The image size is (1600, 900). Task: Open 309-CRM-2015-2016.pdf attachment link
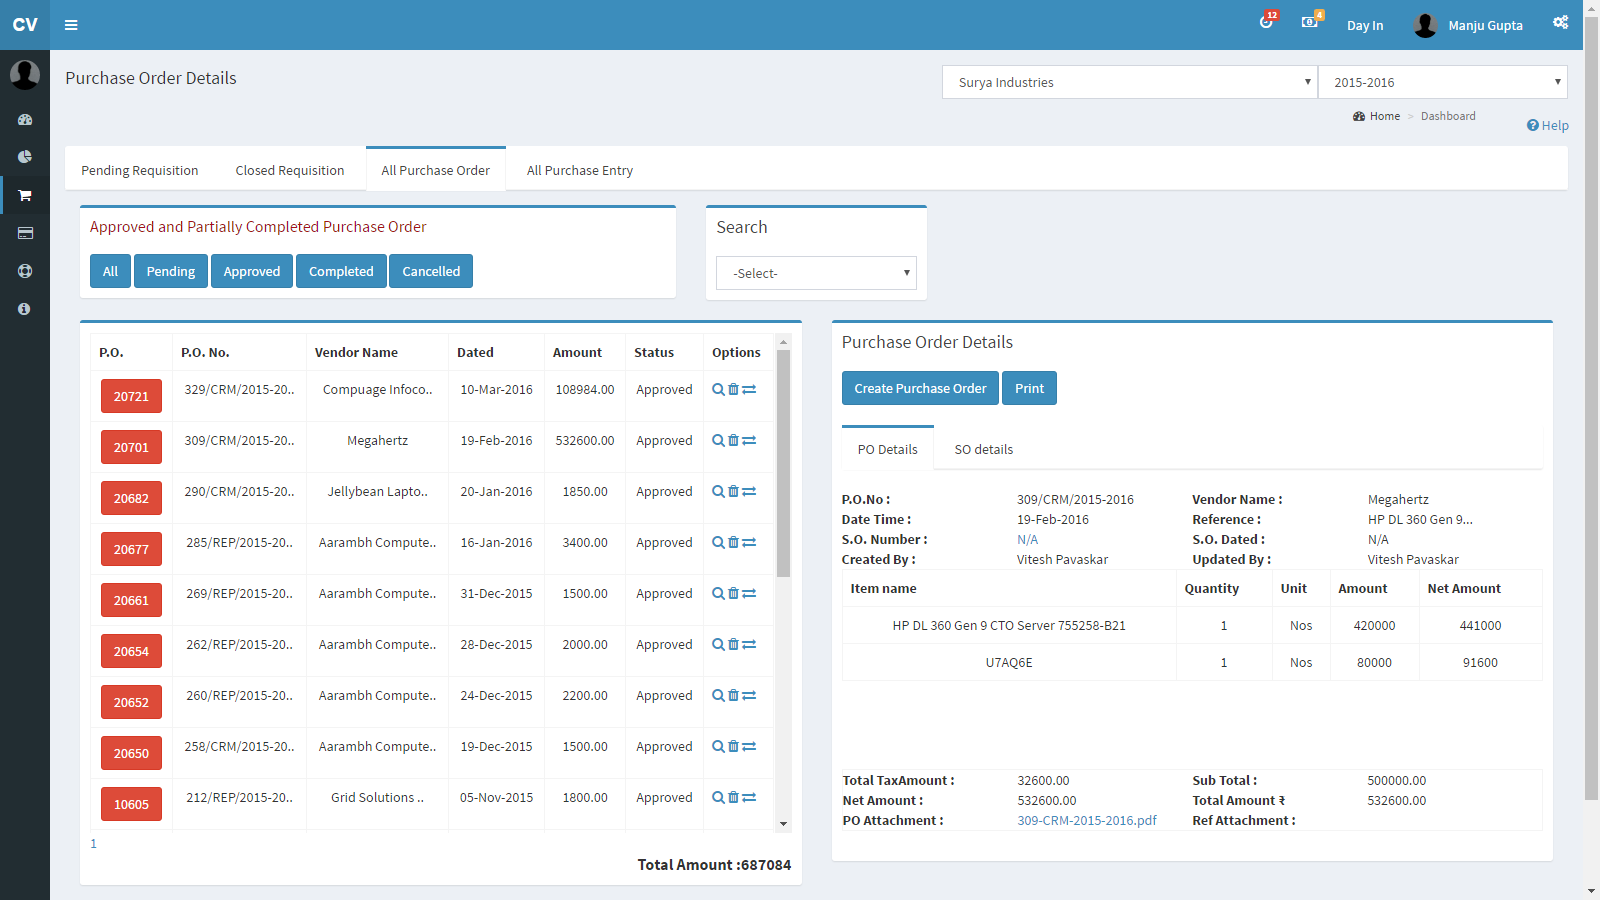pyautogui.click(x=1087, y=820)
